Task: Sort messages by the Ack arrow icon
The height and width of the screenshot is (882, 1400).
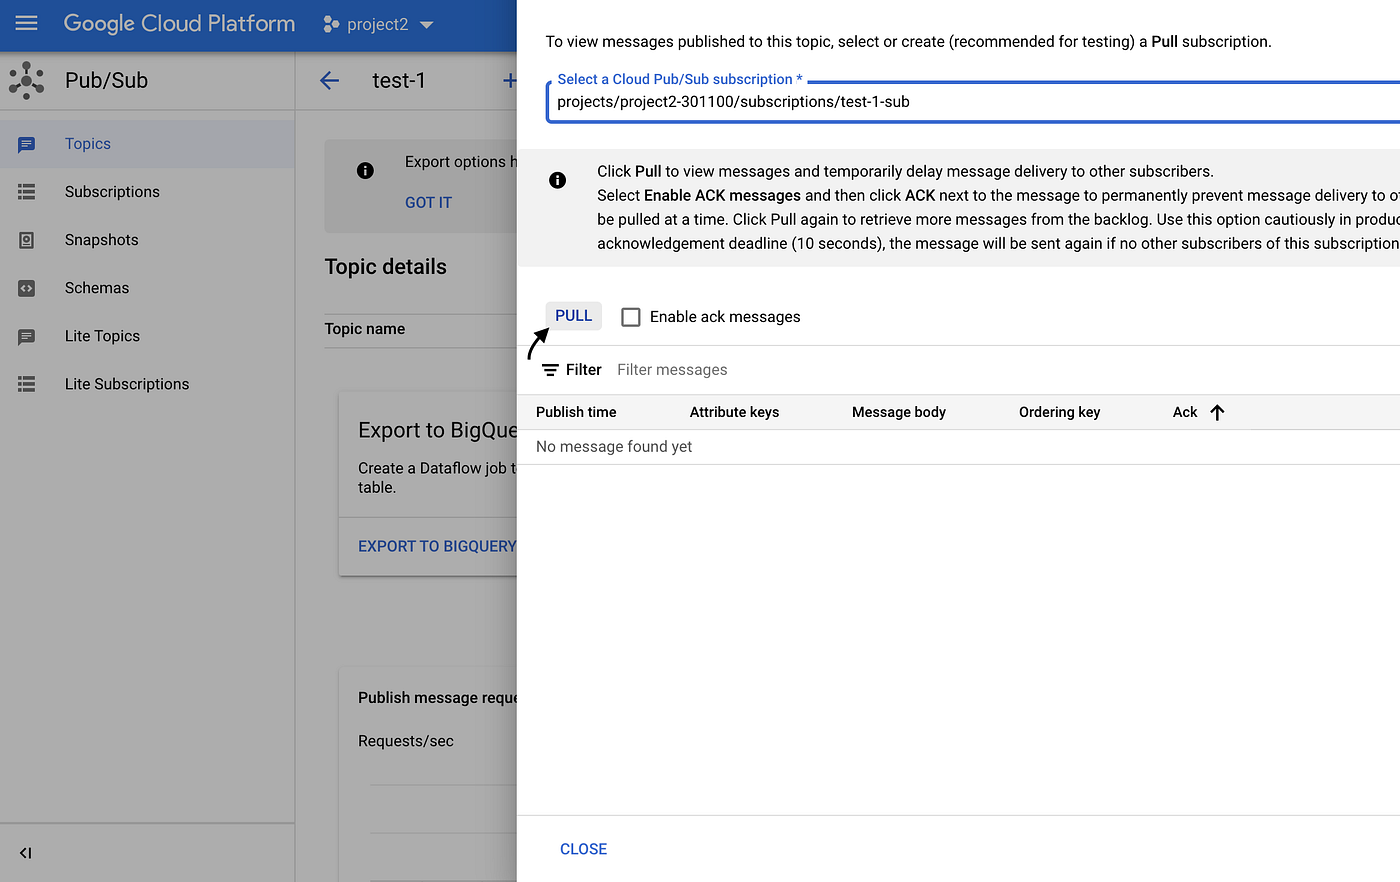Action: (1217, 412)
